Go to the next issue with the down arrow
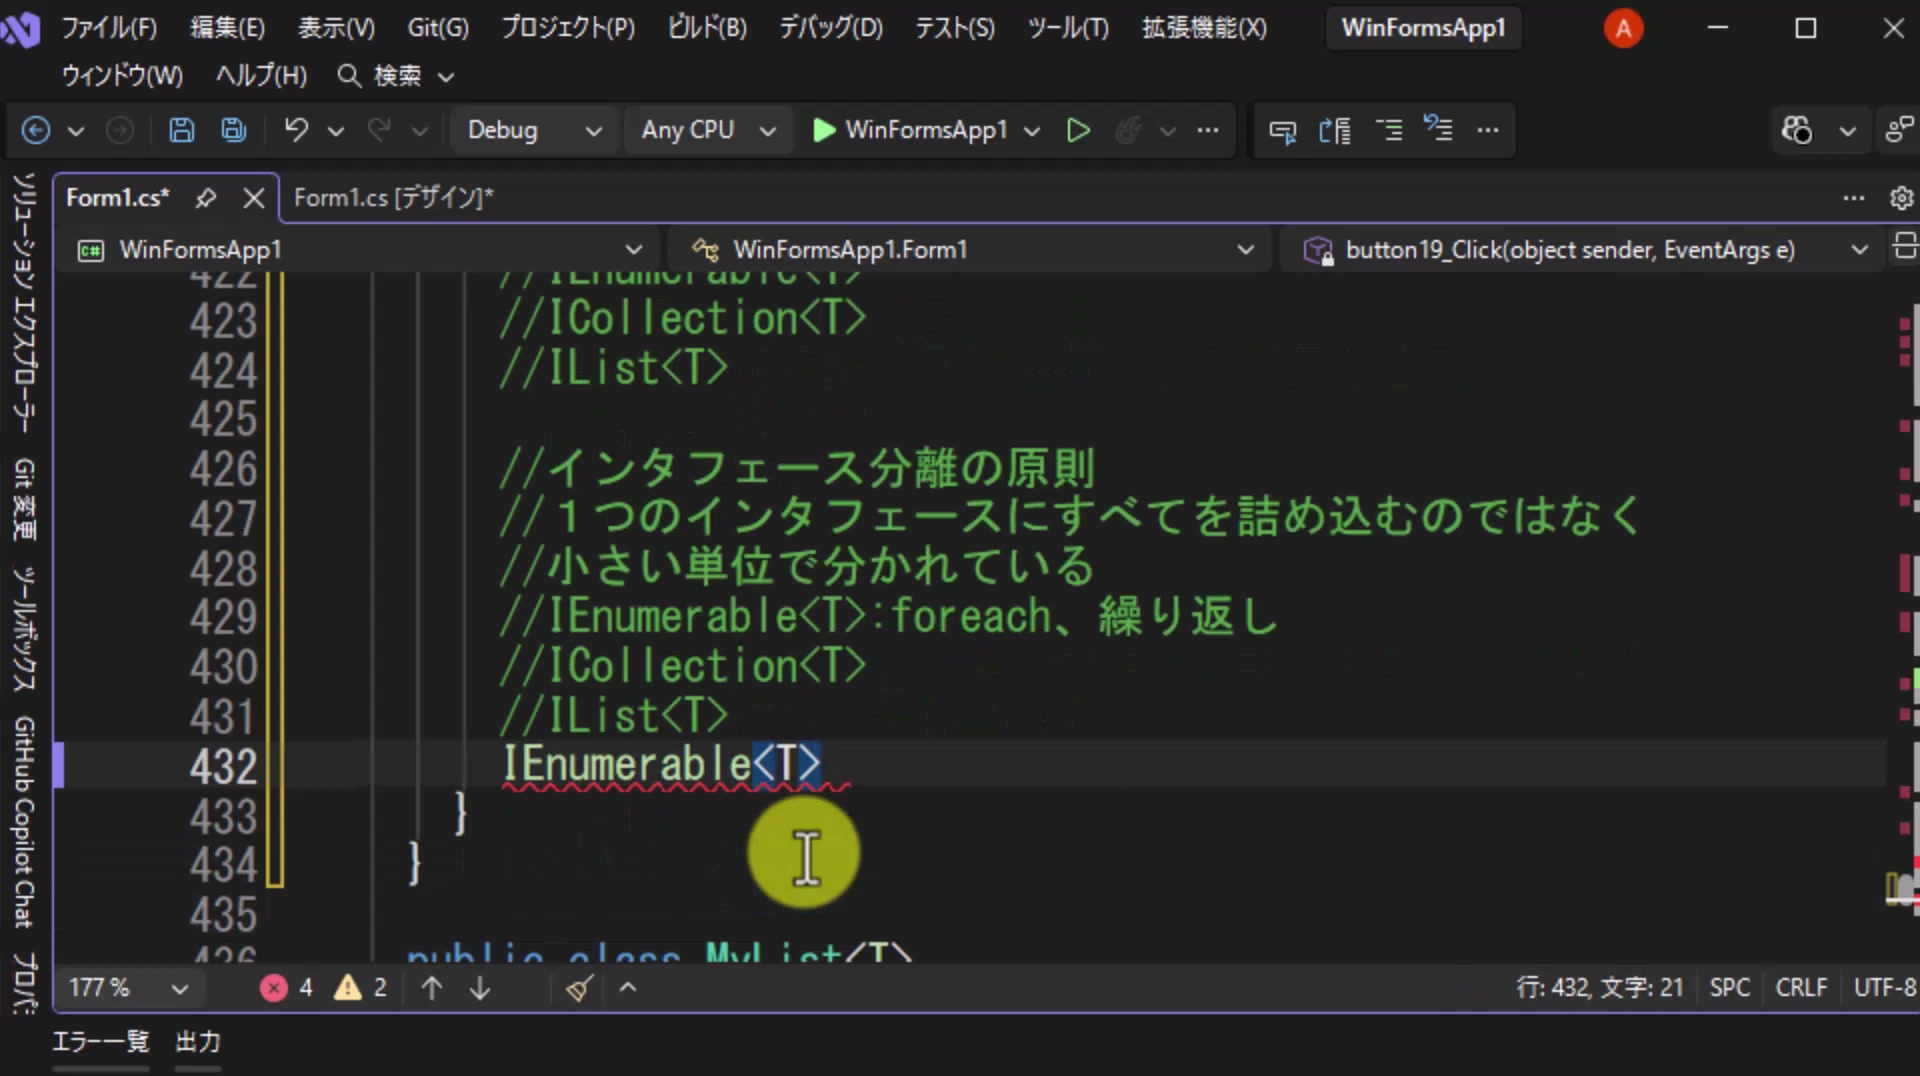The width and height of the screenshot is (1920, 1076). [480, 988]
